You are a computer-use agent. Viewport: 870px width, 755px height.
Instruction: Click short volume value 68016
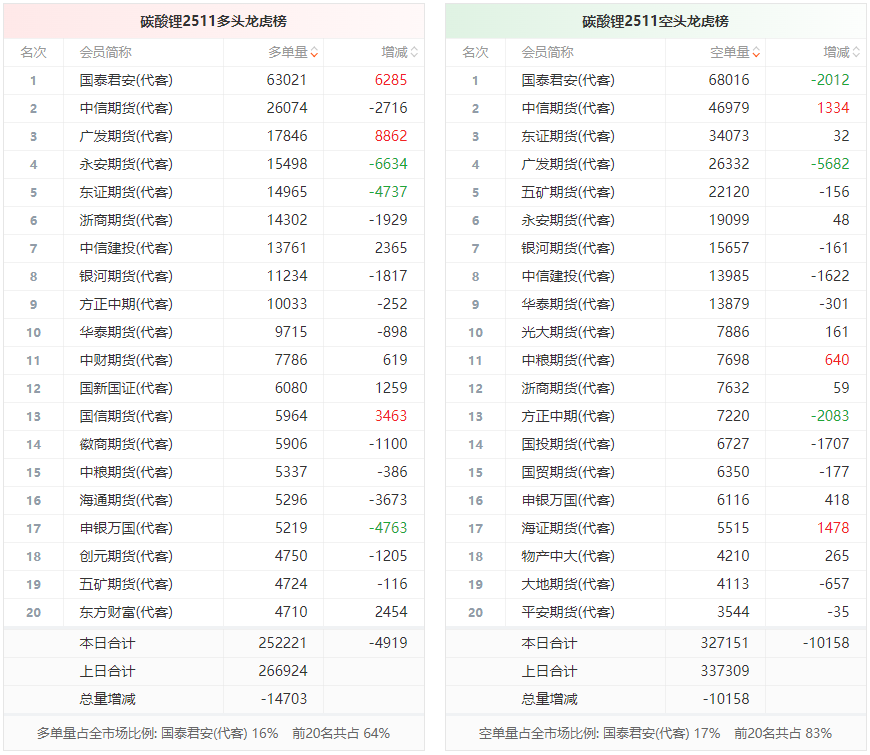click(x=729, y=80)
